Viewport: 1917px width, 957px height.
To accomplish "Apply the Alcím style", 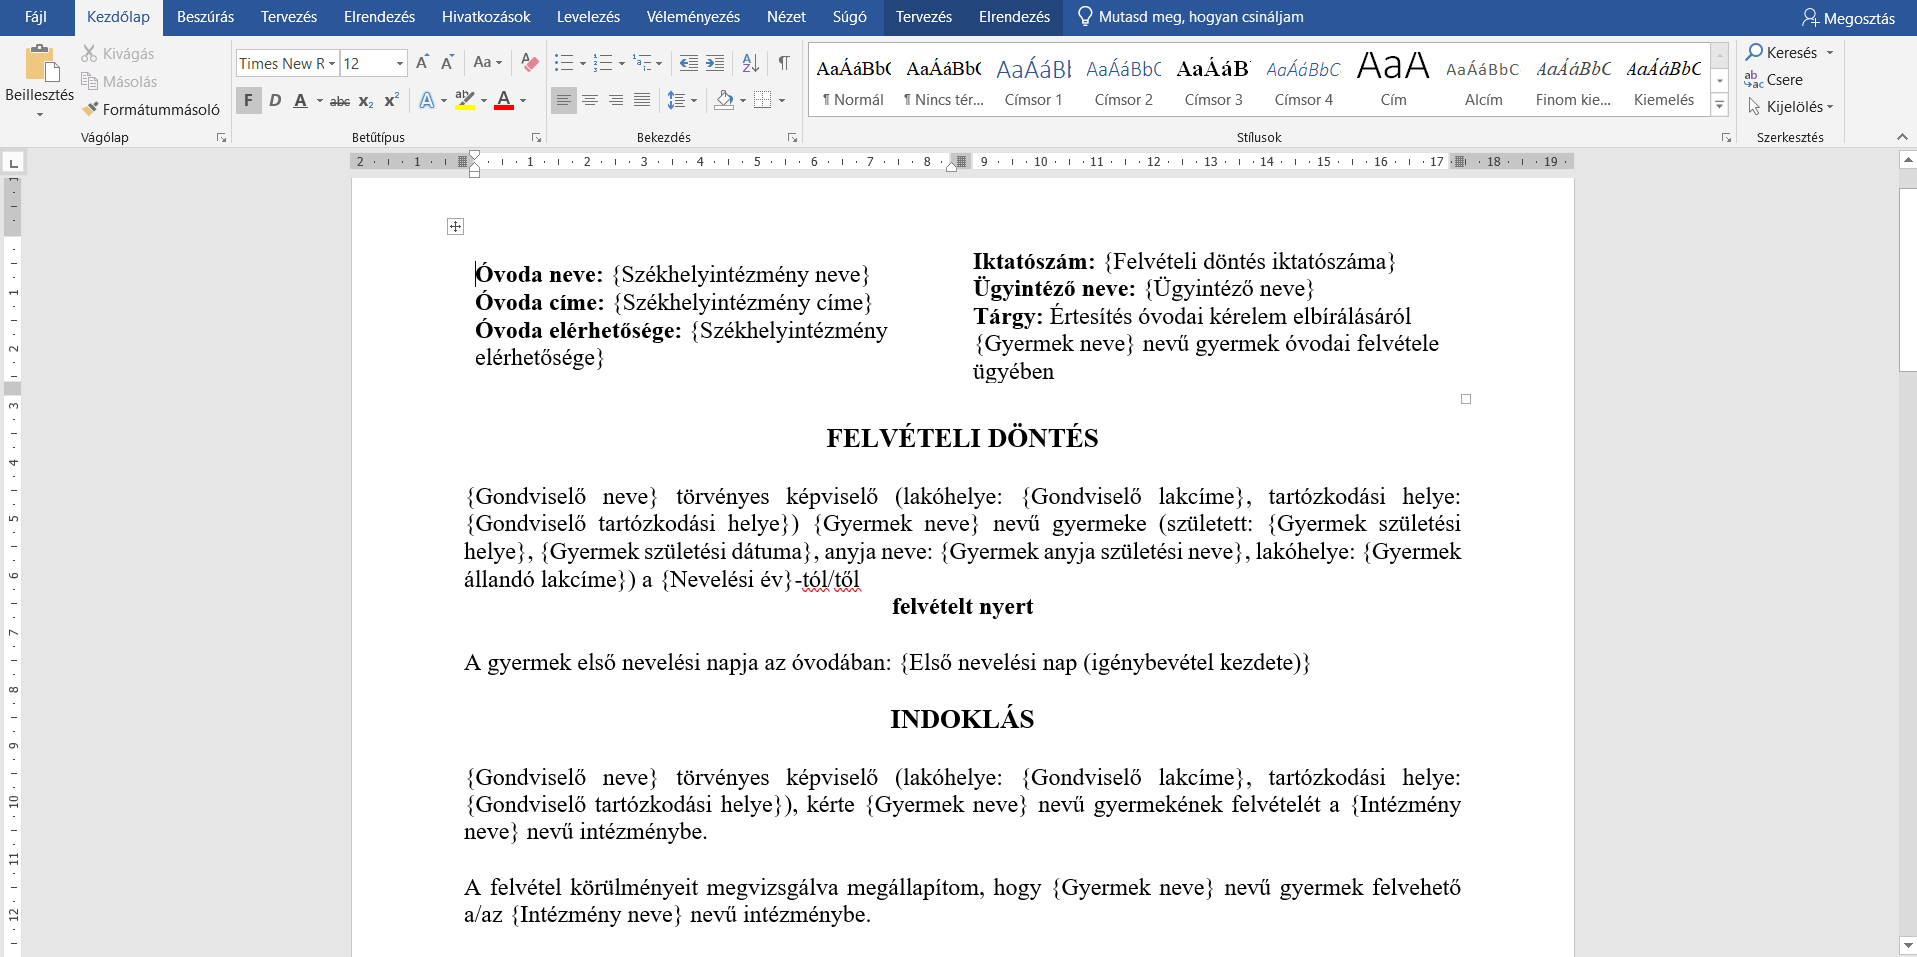I will pyautogui.click(x=1483, y=81).
